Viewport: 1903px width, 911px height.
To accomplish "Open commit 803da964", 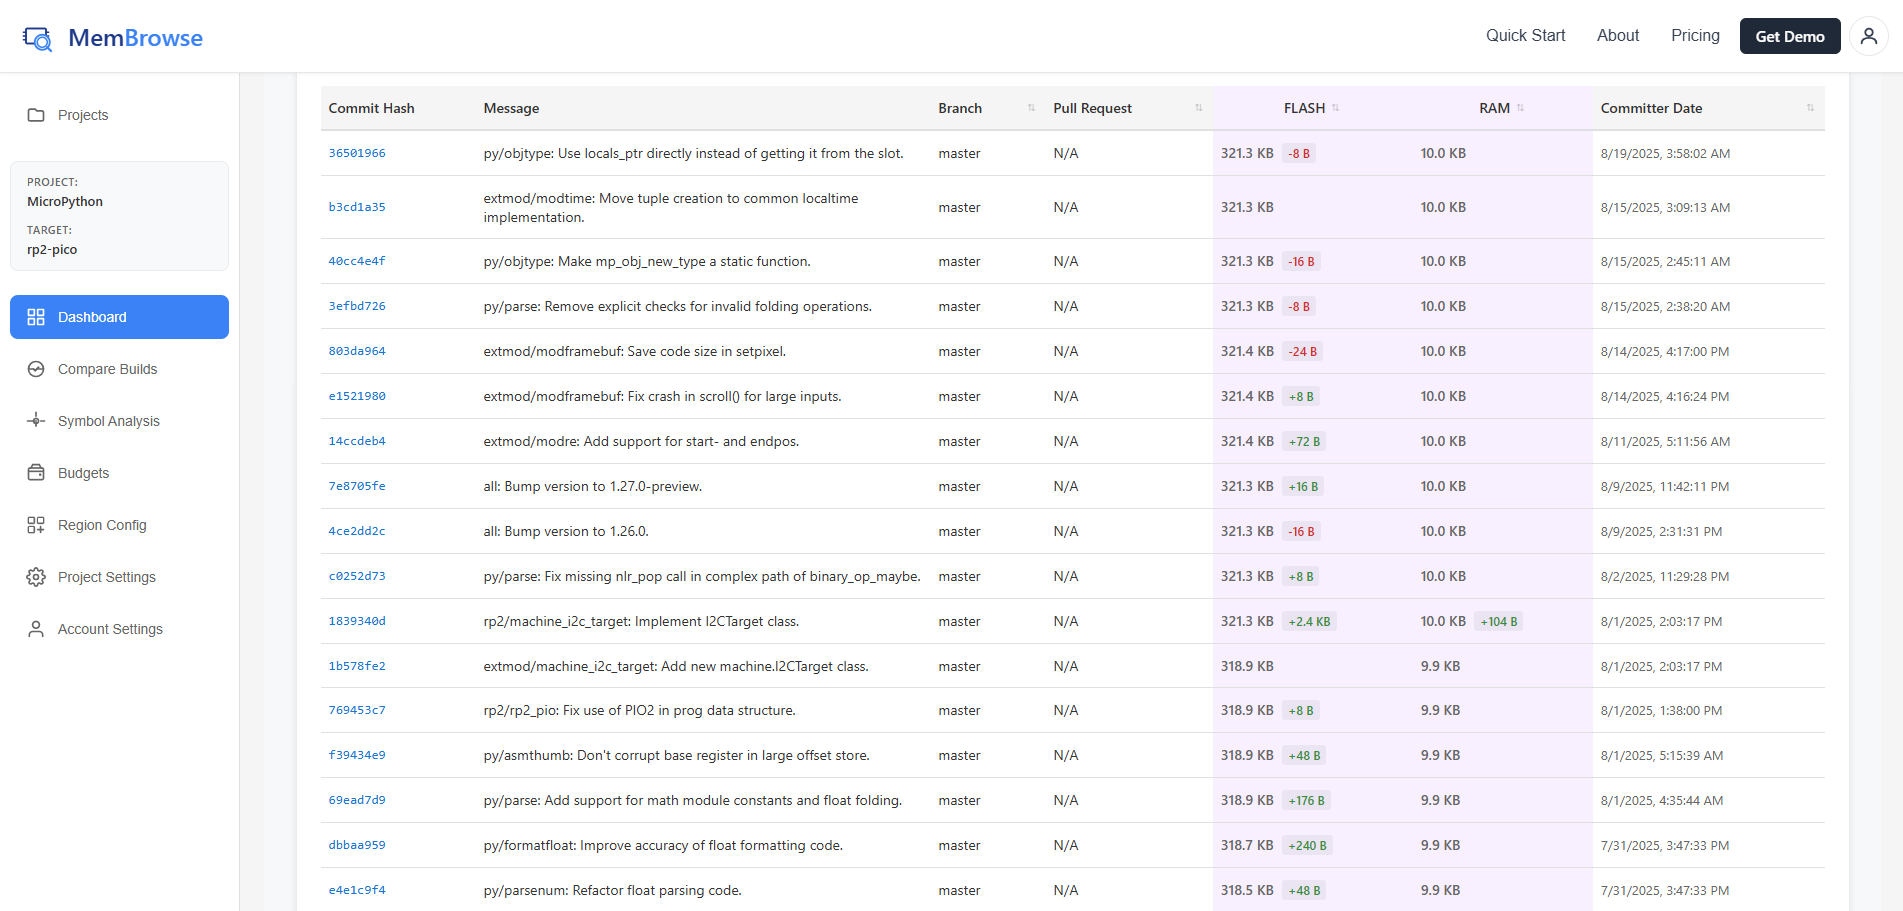I will 357,351.
